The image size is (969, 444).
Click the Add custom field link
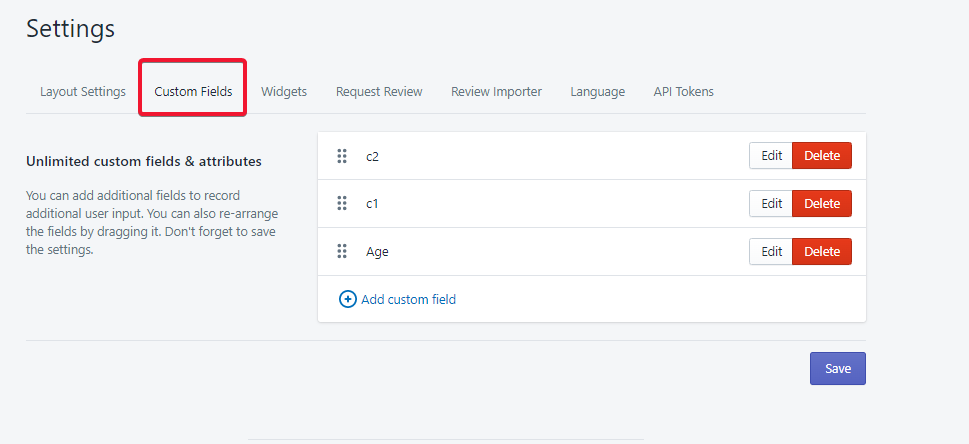point(408,299)
